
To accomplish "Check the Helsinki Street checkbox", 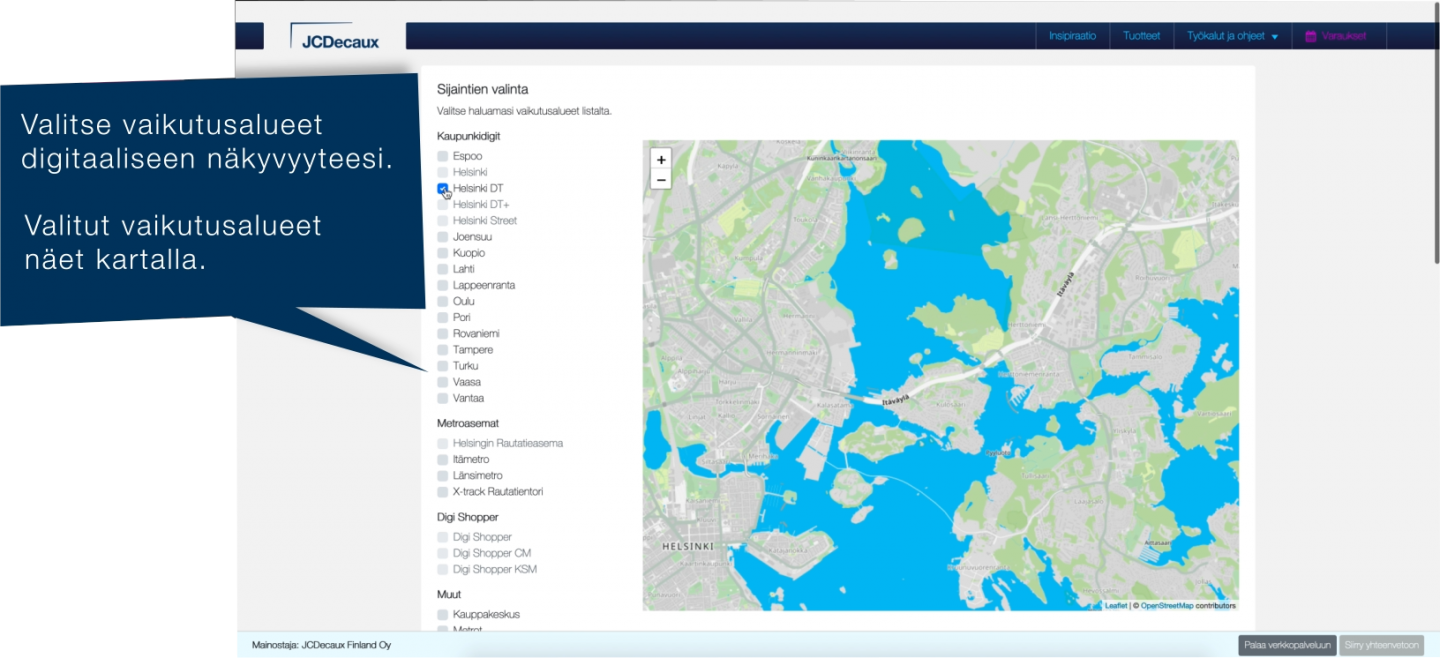I will point(443,220).
